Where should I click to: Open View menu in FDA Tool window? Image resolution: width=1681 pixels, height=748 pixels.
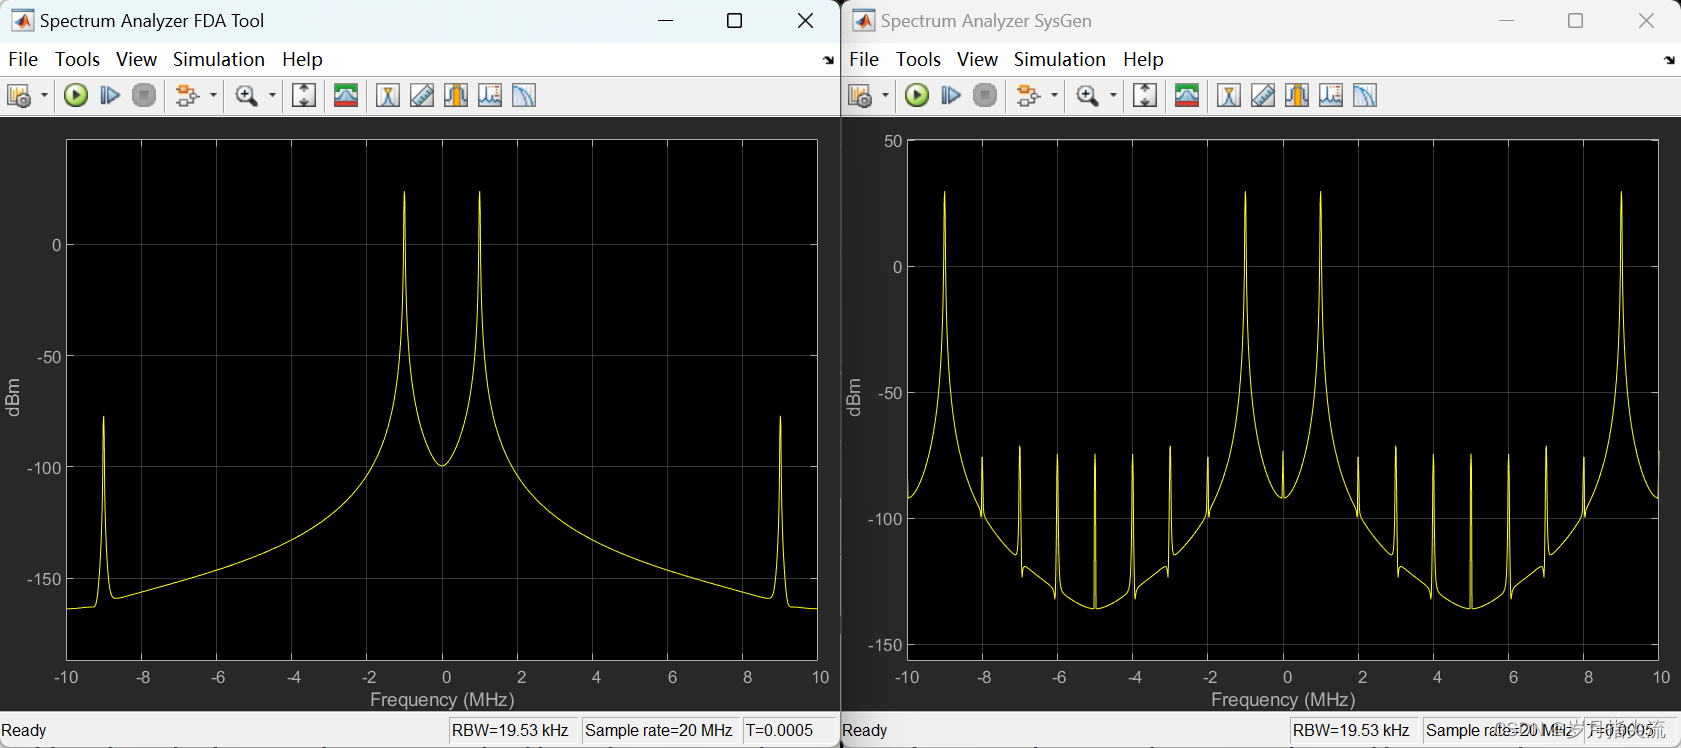tap(136, 60)
